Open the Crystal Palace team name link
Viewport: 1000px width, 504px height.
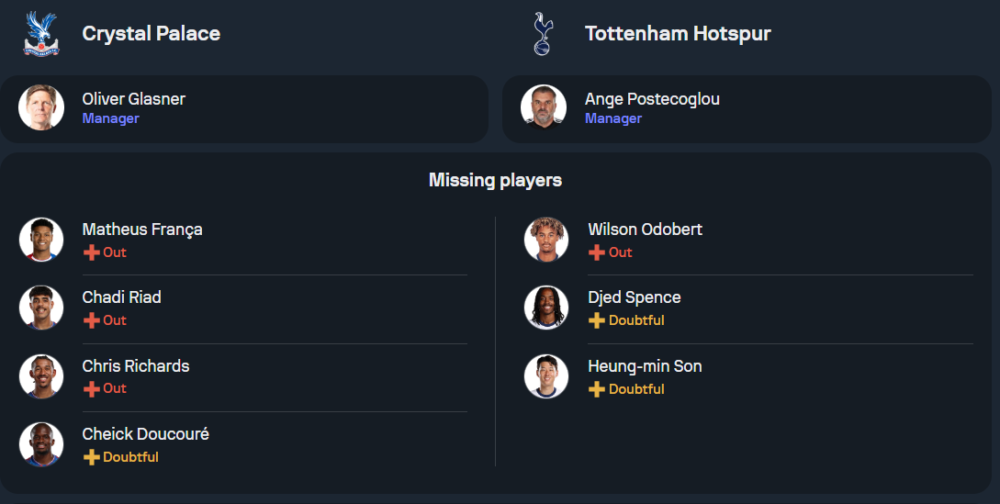tap(151, 33)
